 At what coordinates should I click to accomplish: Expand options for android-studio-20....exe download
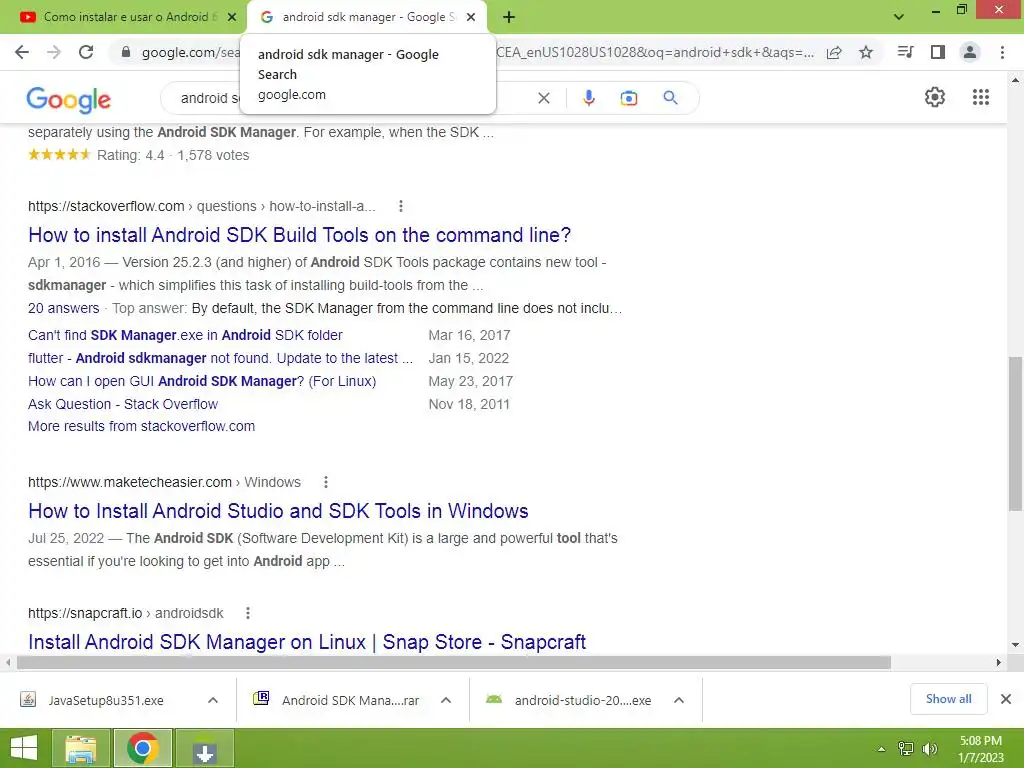point(679,700)
